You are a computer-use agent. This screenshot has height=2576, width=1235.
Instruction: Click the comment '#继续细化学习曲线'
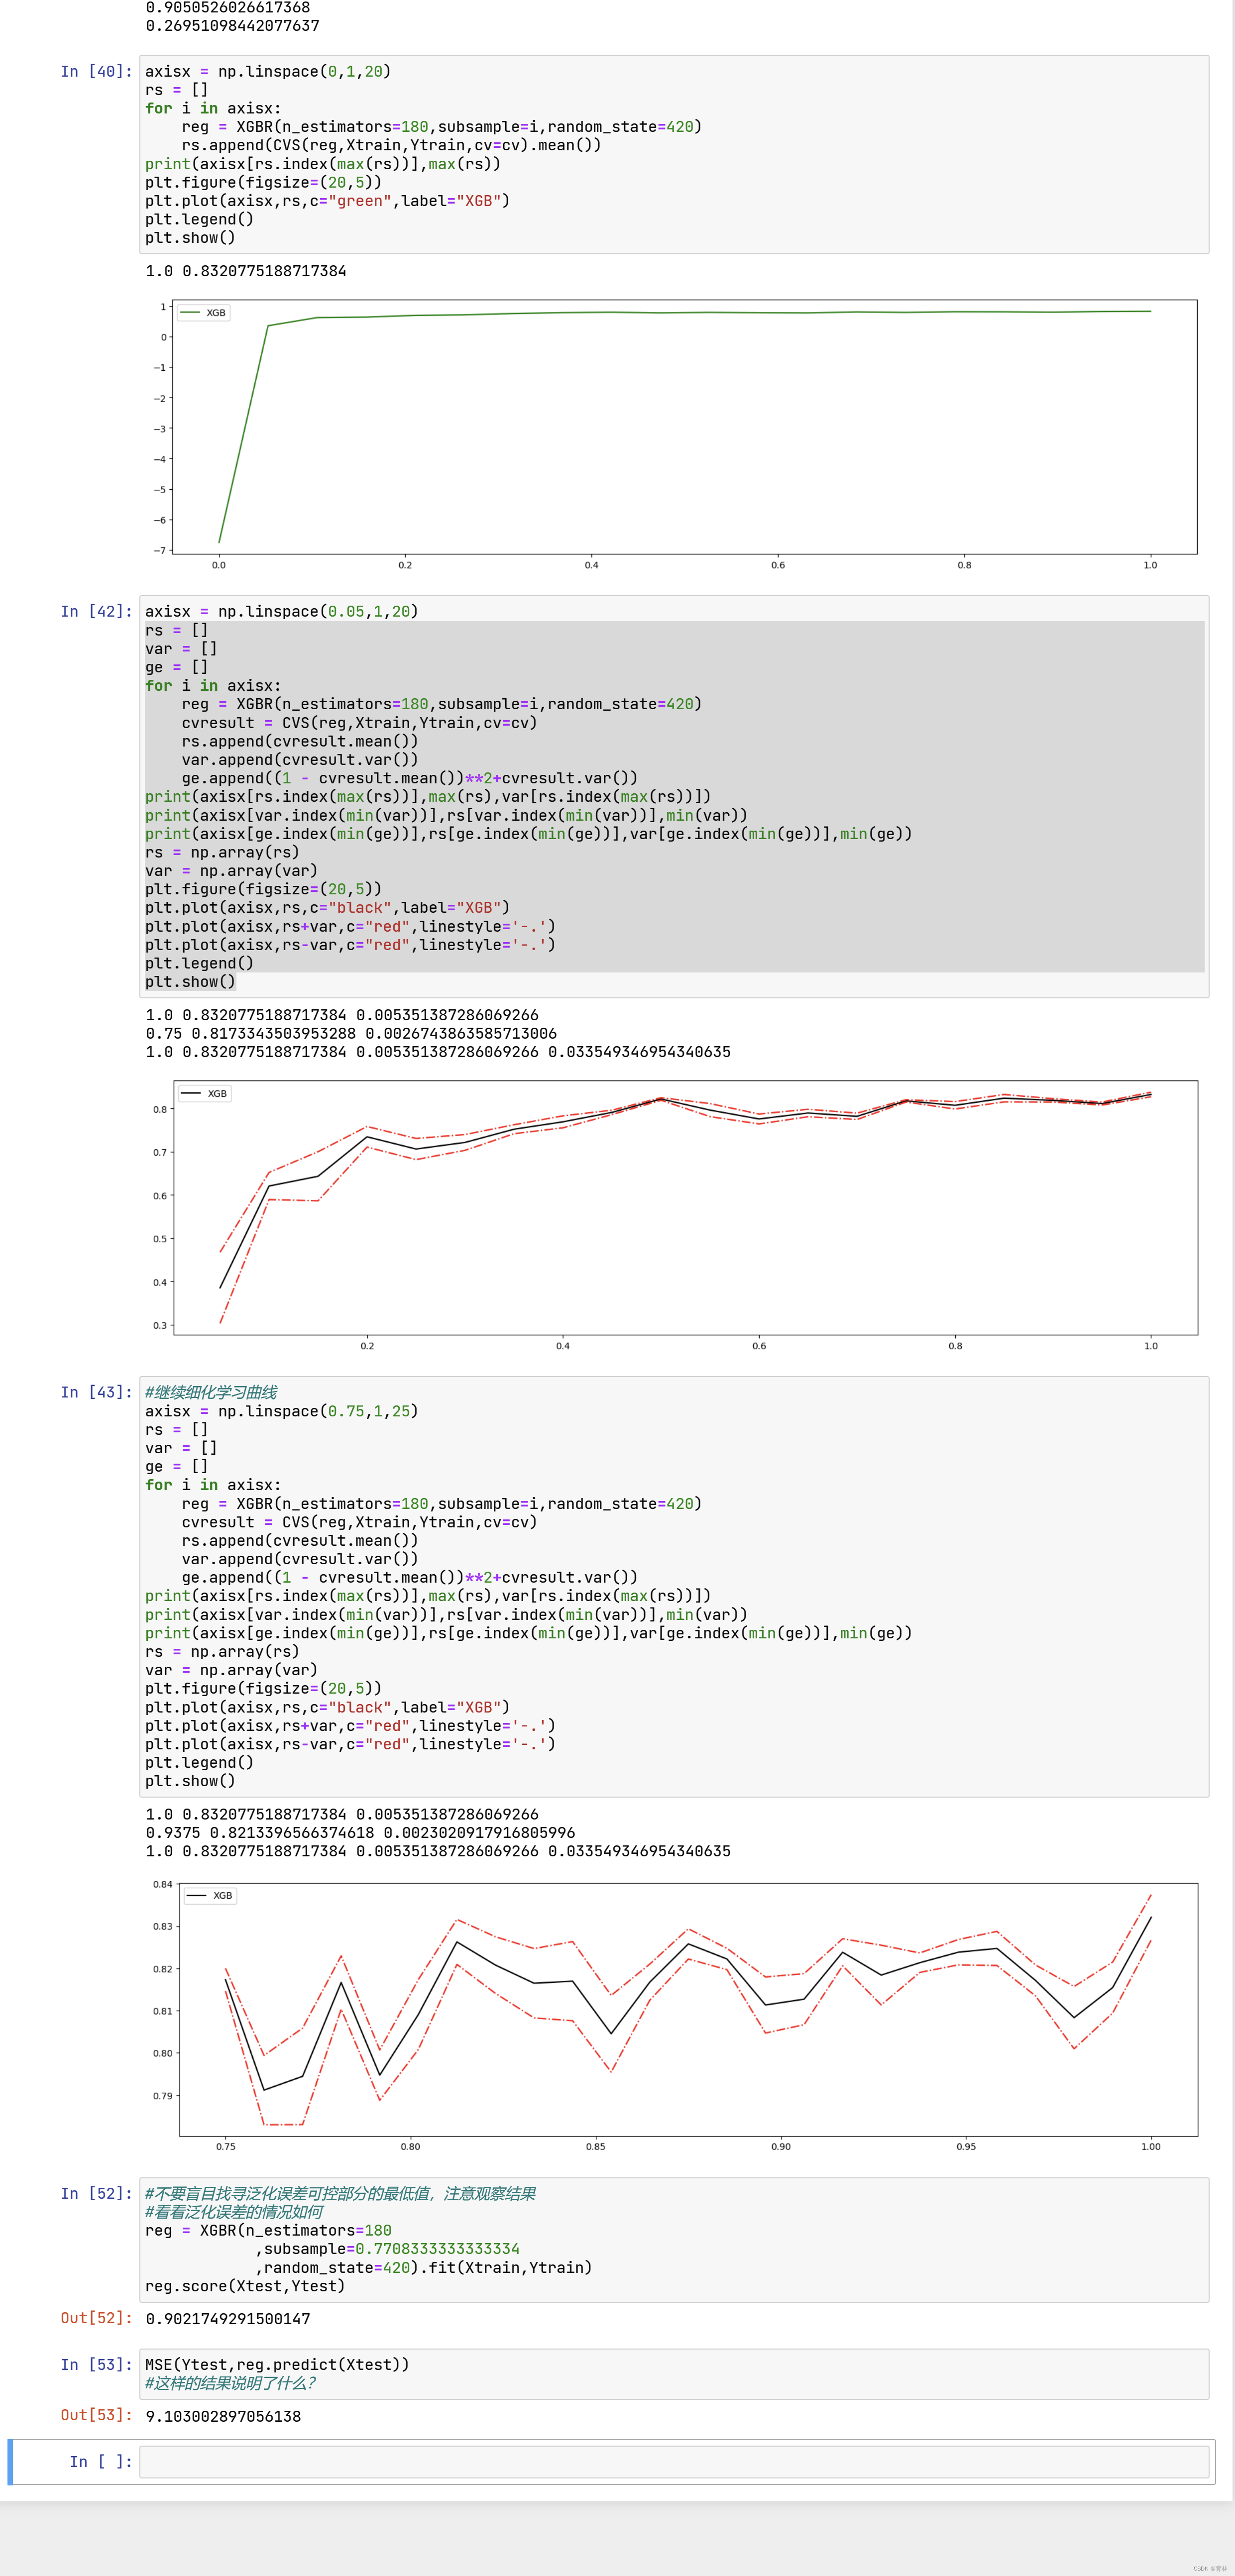coord(211,1392)
